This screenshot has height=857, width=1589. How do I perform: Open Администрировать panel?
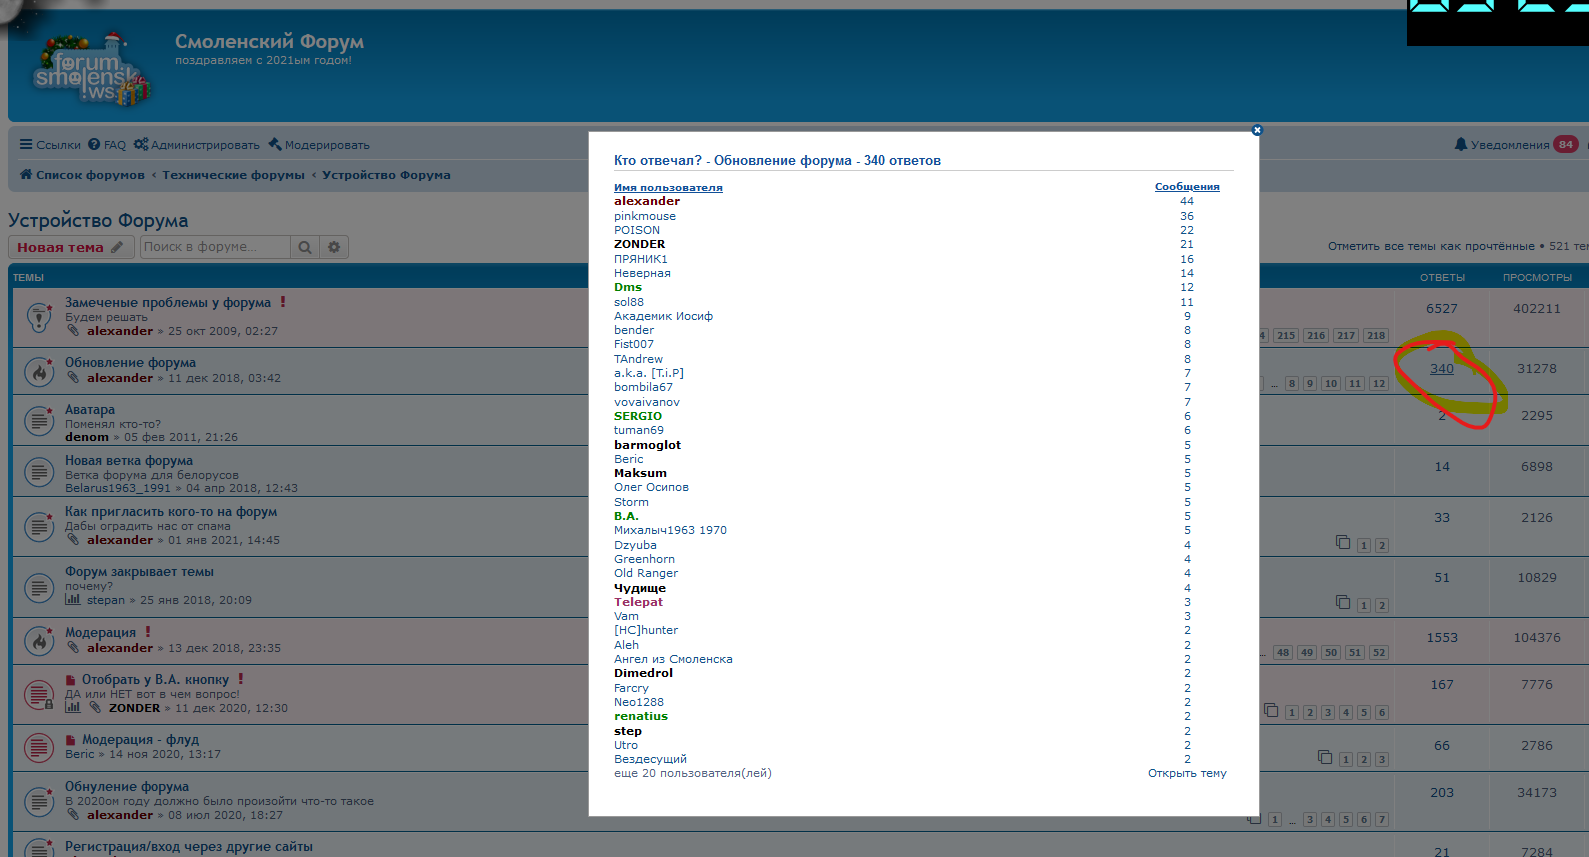[x=196, y=145]
